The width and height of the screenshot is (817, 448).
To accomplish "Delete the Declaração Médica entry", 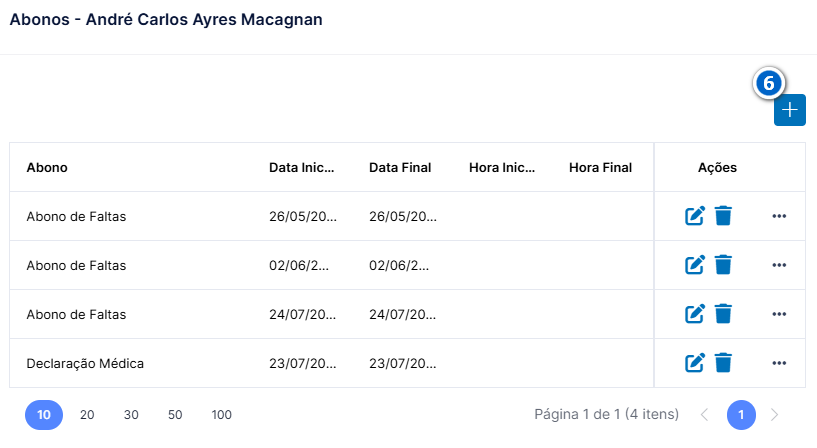I will [x=723, y=363].
